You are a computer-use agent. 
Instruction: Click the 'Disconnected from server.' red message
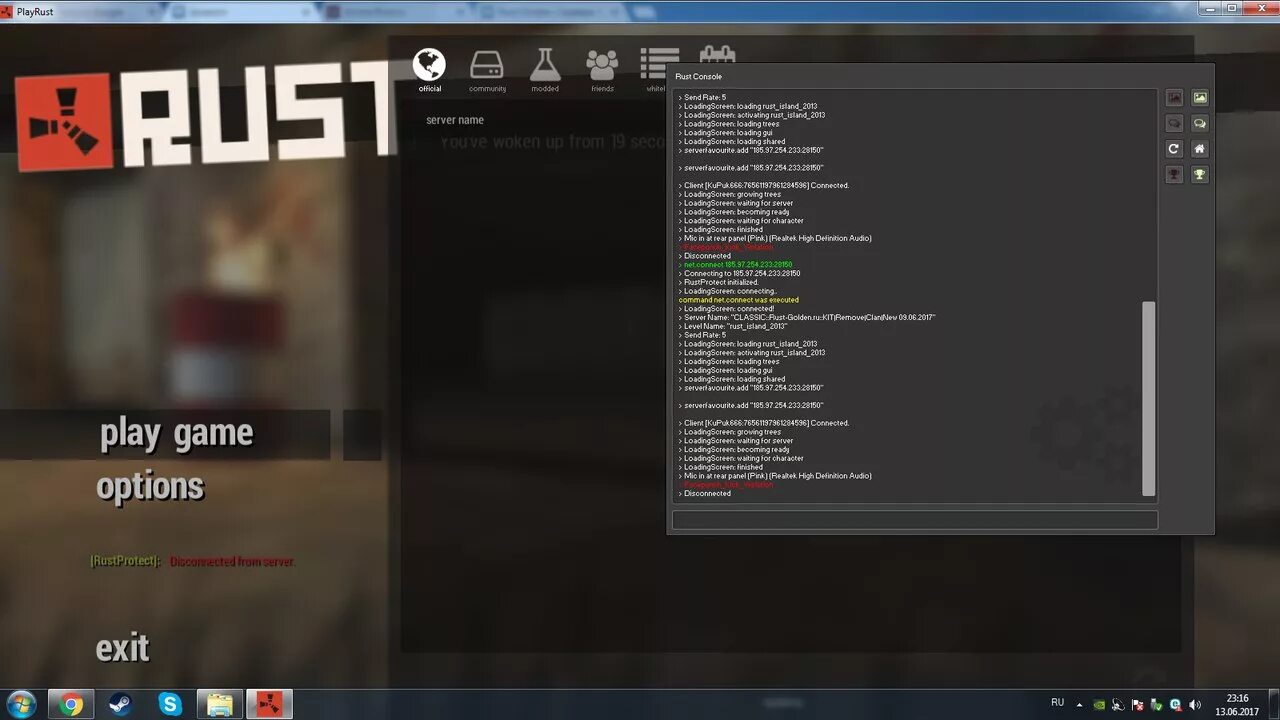click(x=232, y=562)
